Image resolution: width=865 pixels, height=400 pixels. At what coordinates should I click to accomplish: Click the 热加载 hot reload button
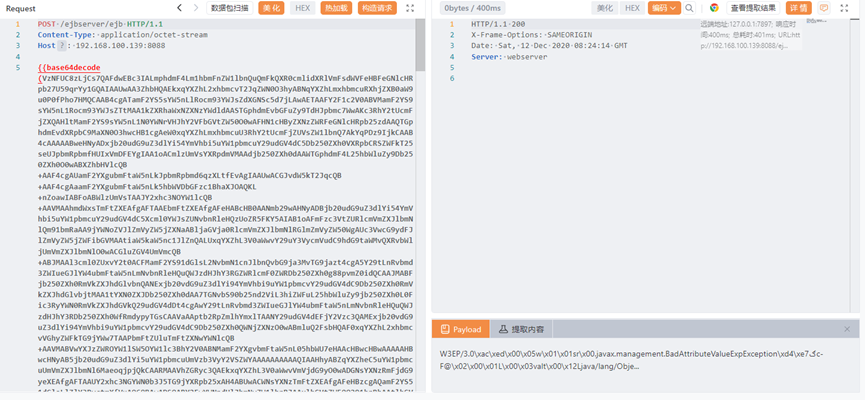pyautogui.click(x=336, y=8)
